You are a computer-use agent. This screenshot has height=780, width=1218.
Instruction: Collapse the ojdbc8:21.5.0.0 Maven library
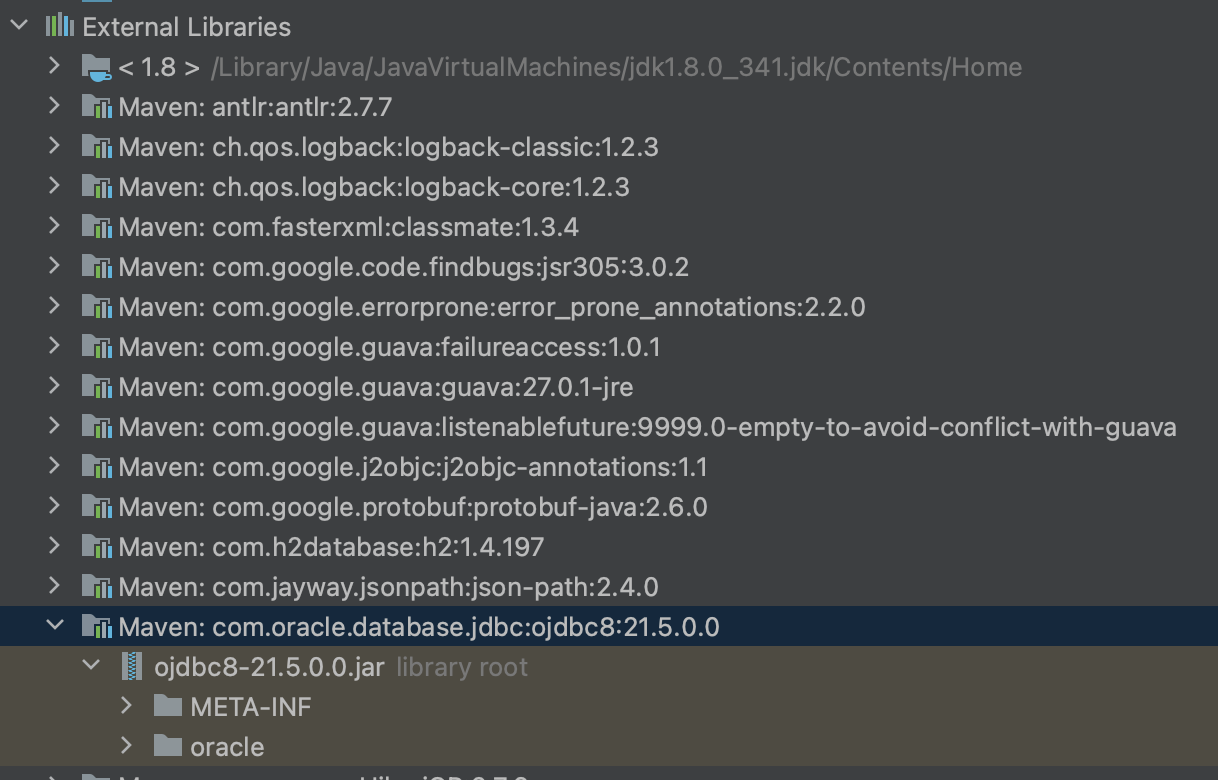tap(55, 626)
